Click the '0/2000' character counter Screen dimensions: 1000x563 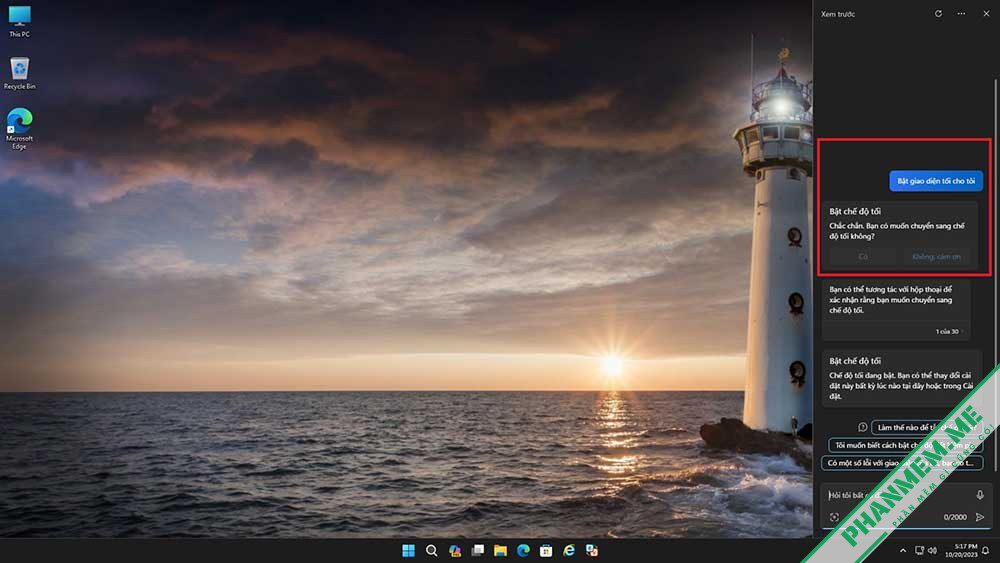point(955,517)
